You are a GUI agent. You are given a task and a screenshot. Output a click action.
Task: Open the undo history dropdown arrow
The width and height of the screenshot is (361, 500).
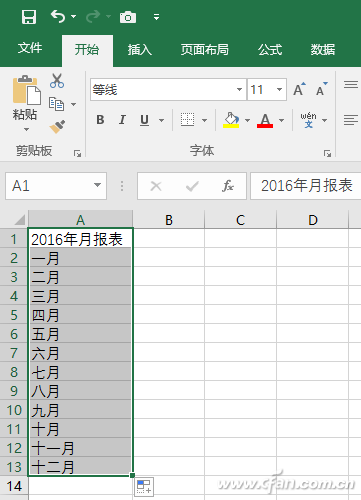coord(74,16)
